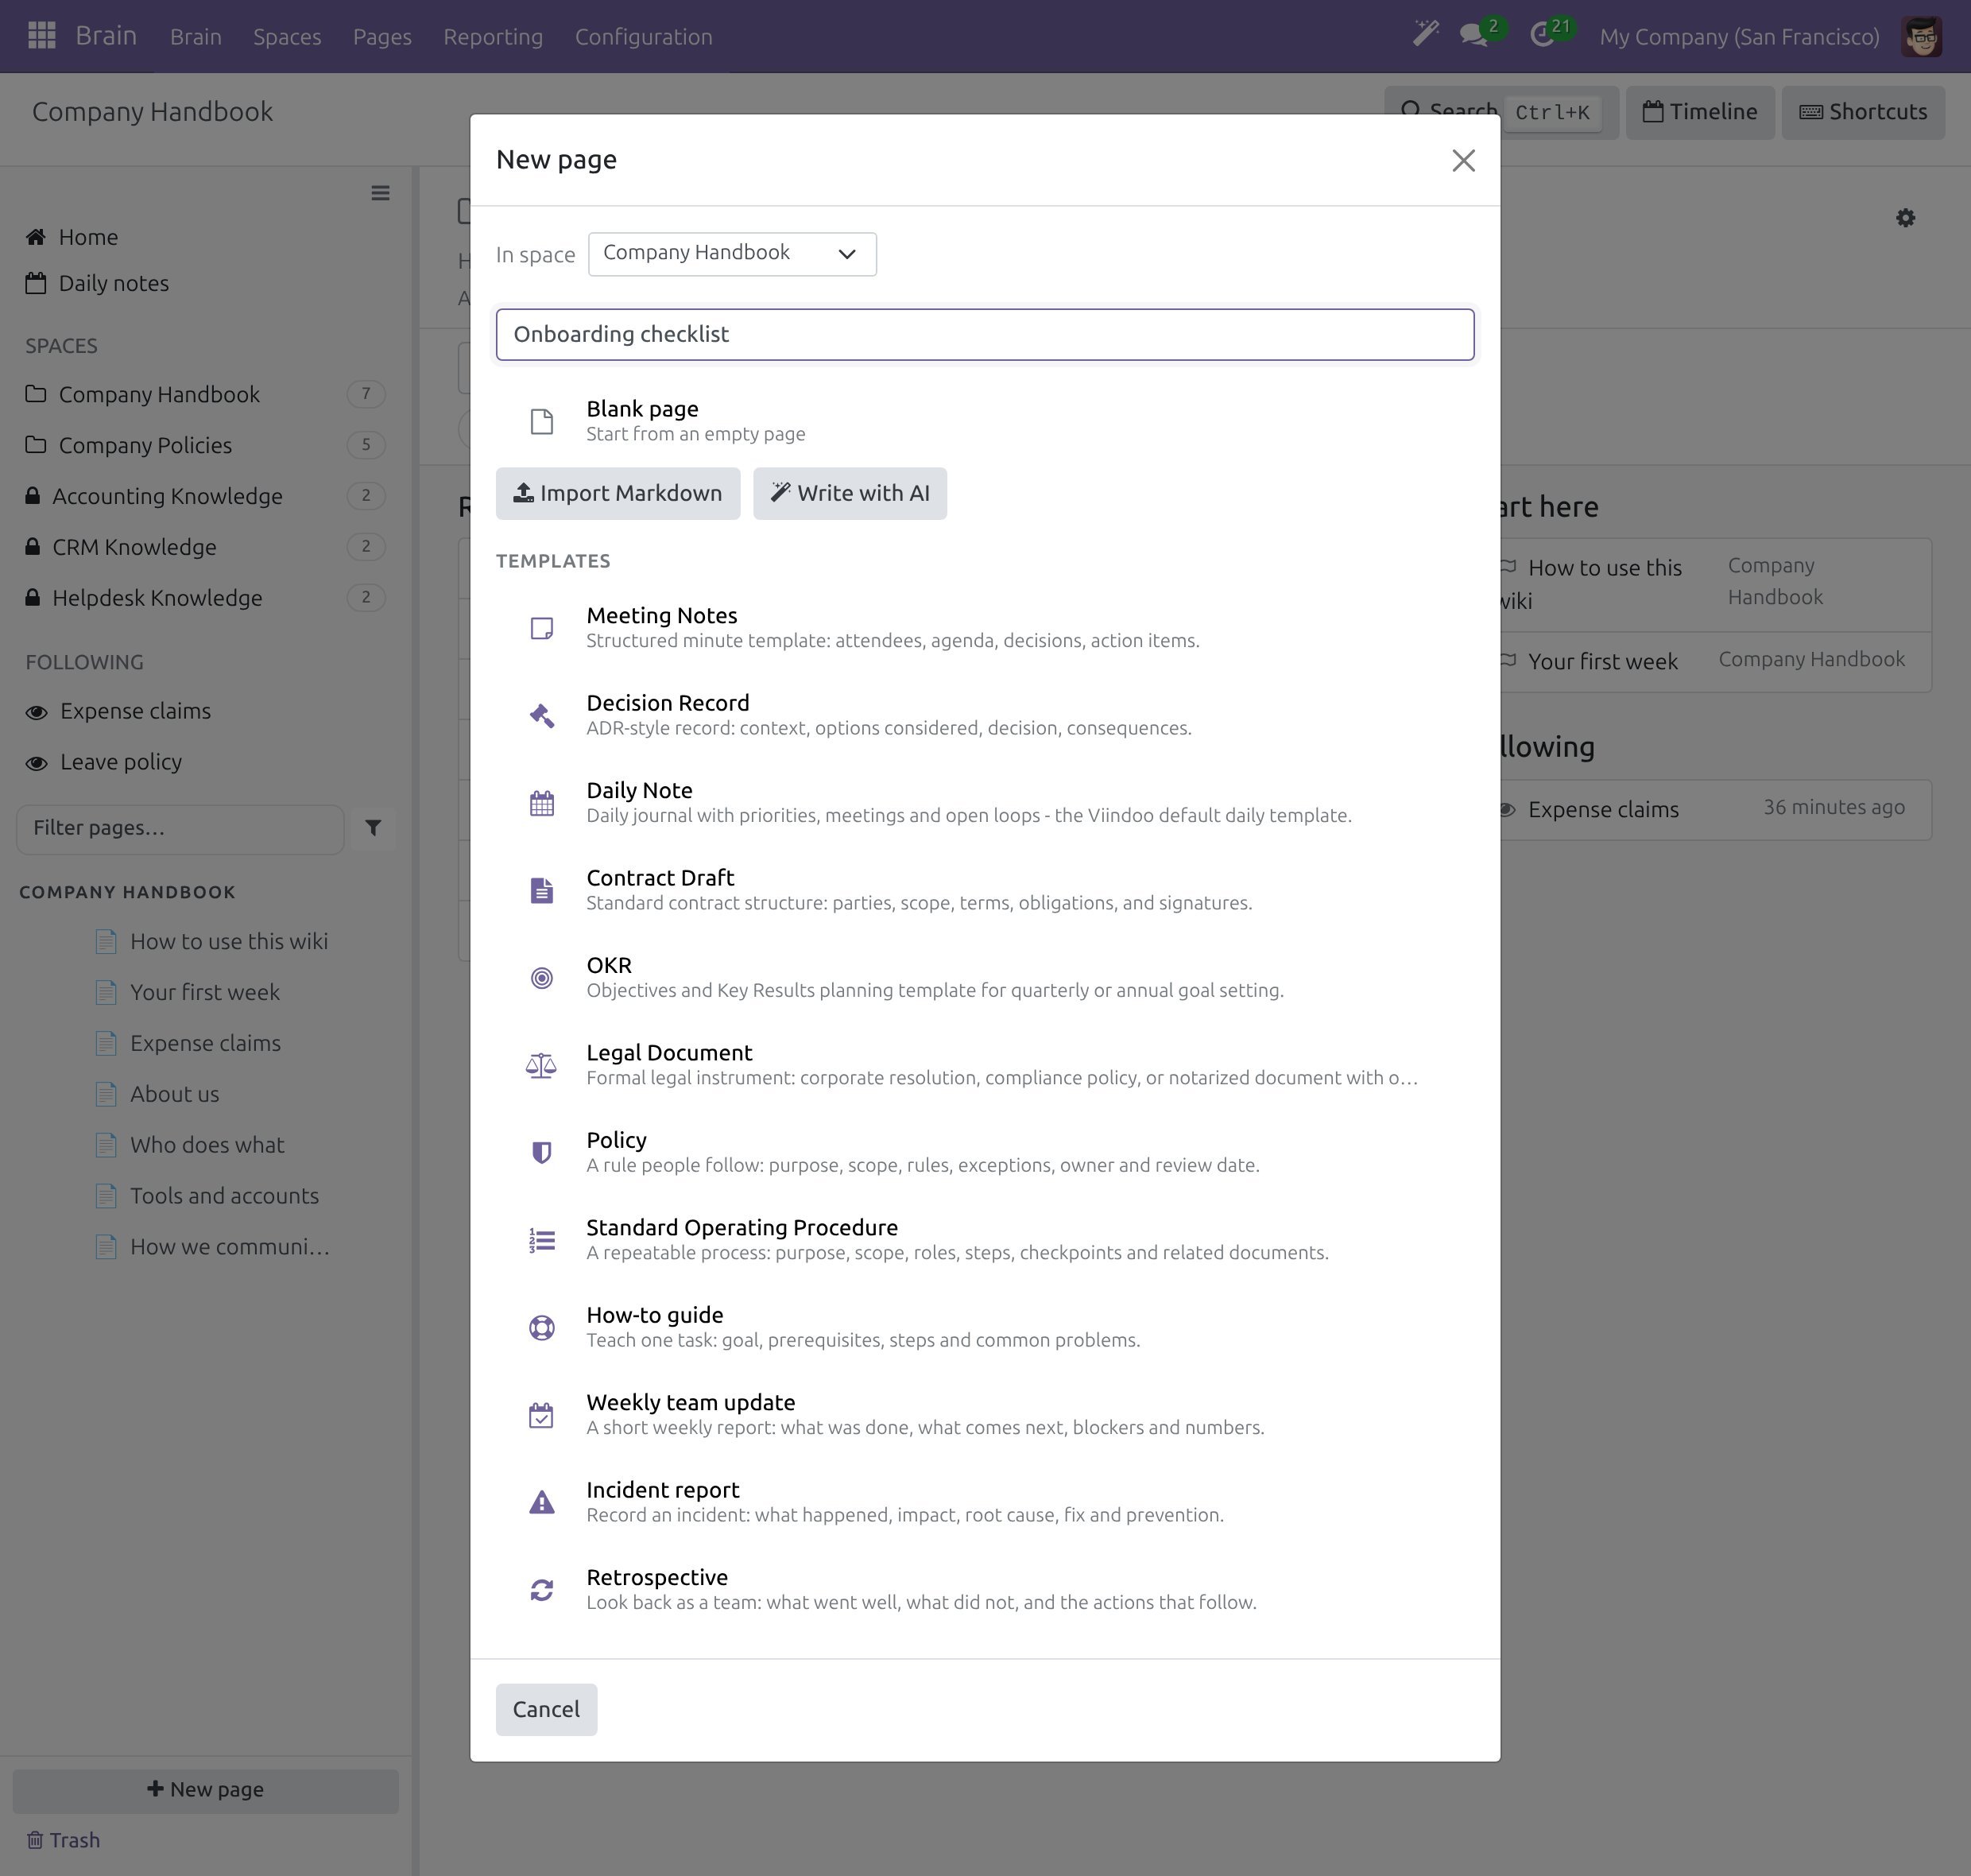Open the user avatar menu
The height and width of the screenshot is (1876, 1971).
pos(1921,37)
